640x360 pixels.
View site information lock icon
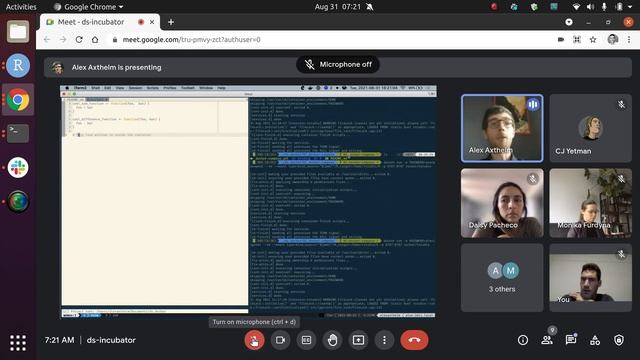115,40
